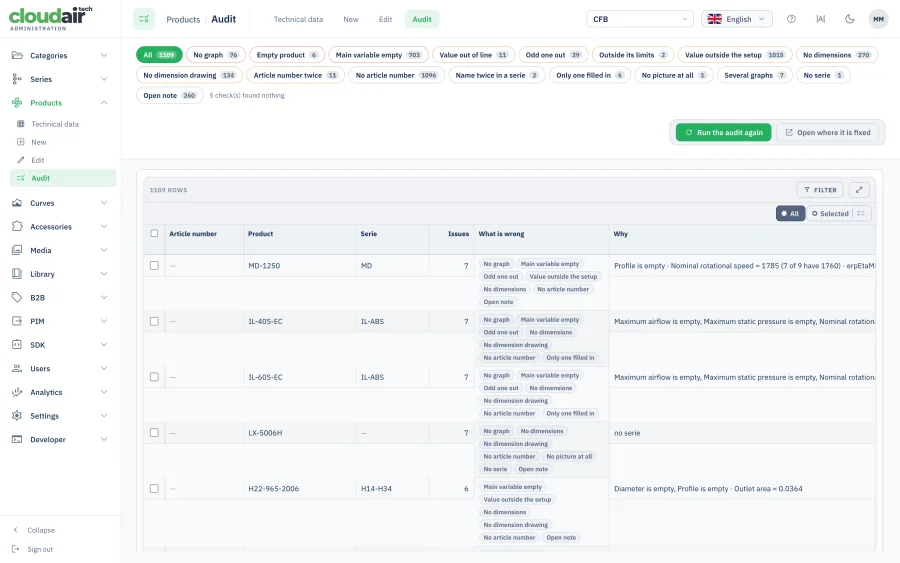Image resolution: width=900 pixels, height=563 pixels.
Task: Open the Technical data top tab
Action: coord(298,19)
